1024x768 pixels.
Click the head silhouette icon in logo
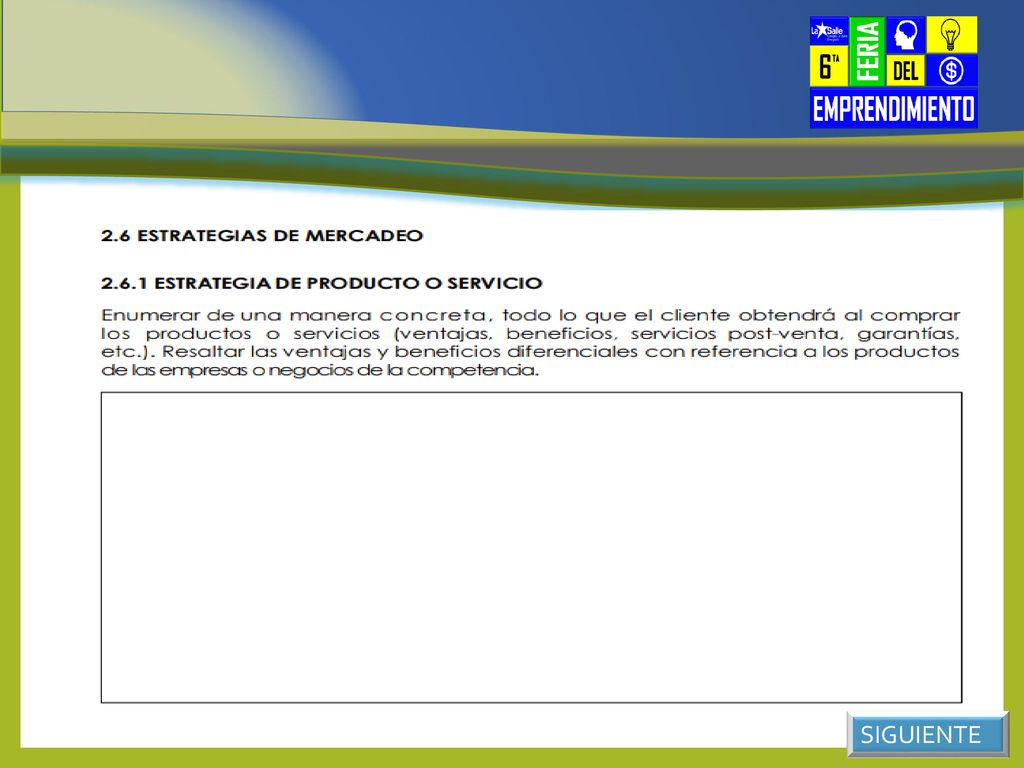(x=905, y=35)
